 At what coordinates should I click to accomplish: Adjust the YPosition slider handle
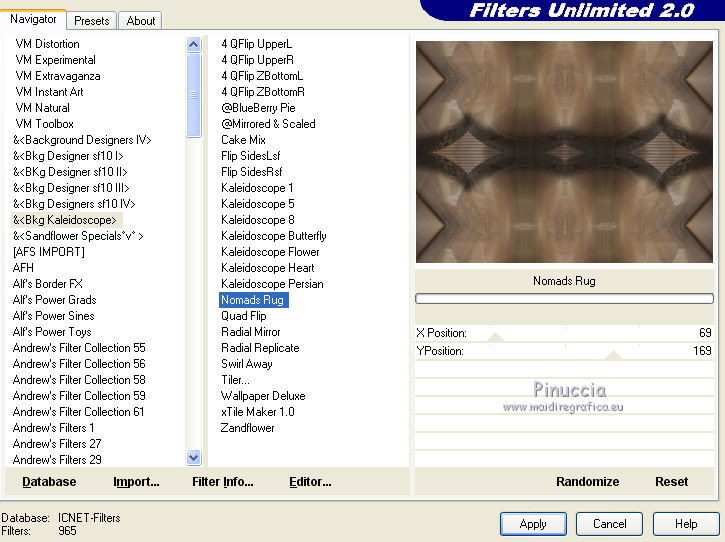613,355
